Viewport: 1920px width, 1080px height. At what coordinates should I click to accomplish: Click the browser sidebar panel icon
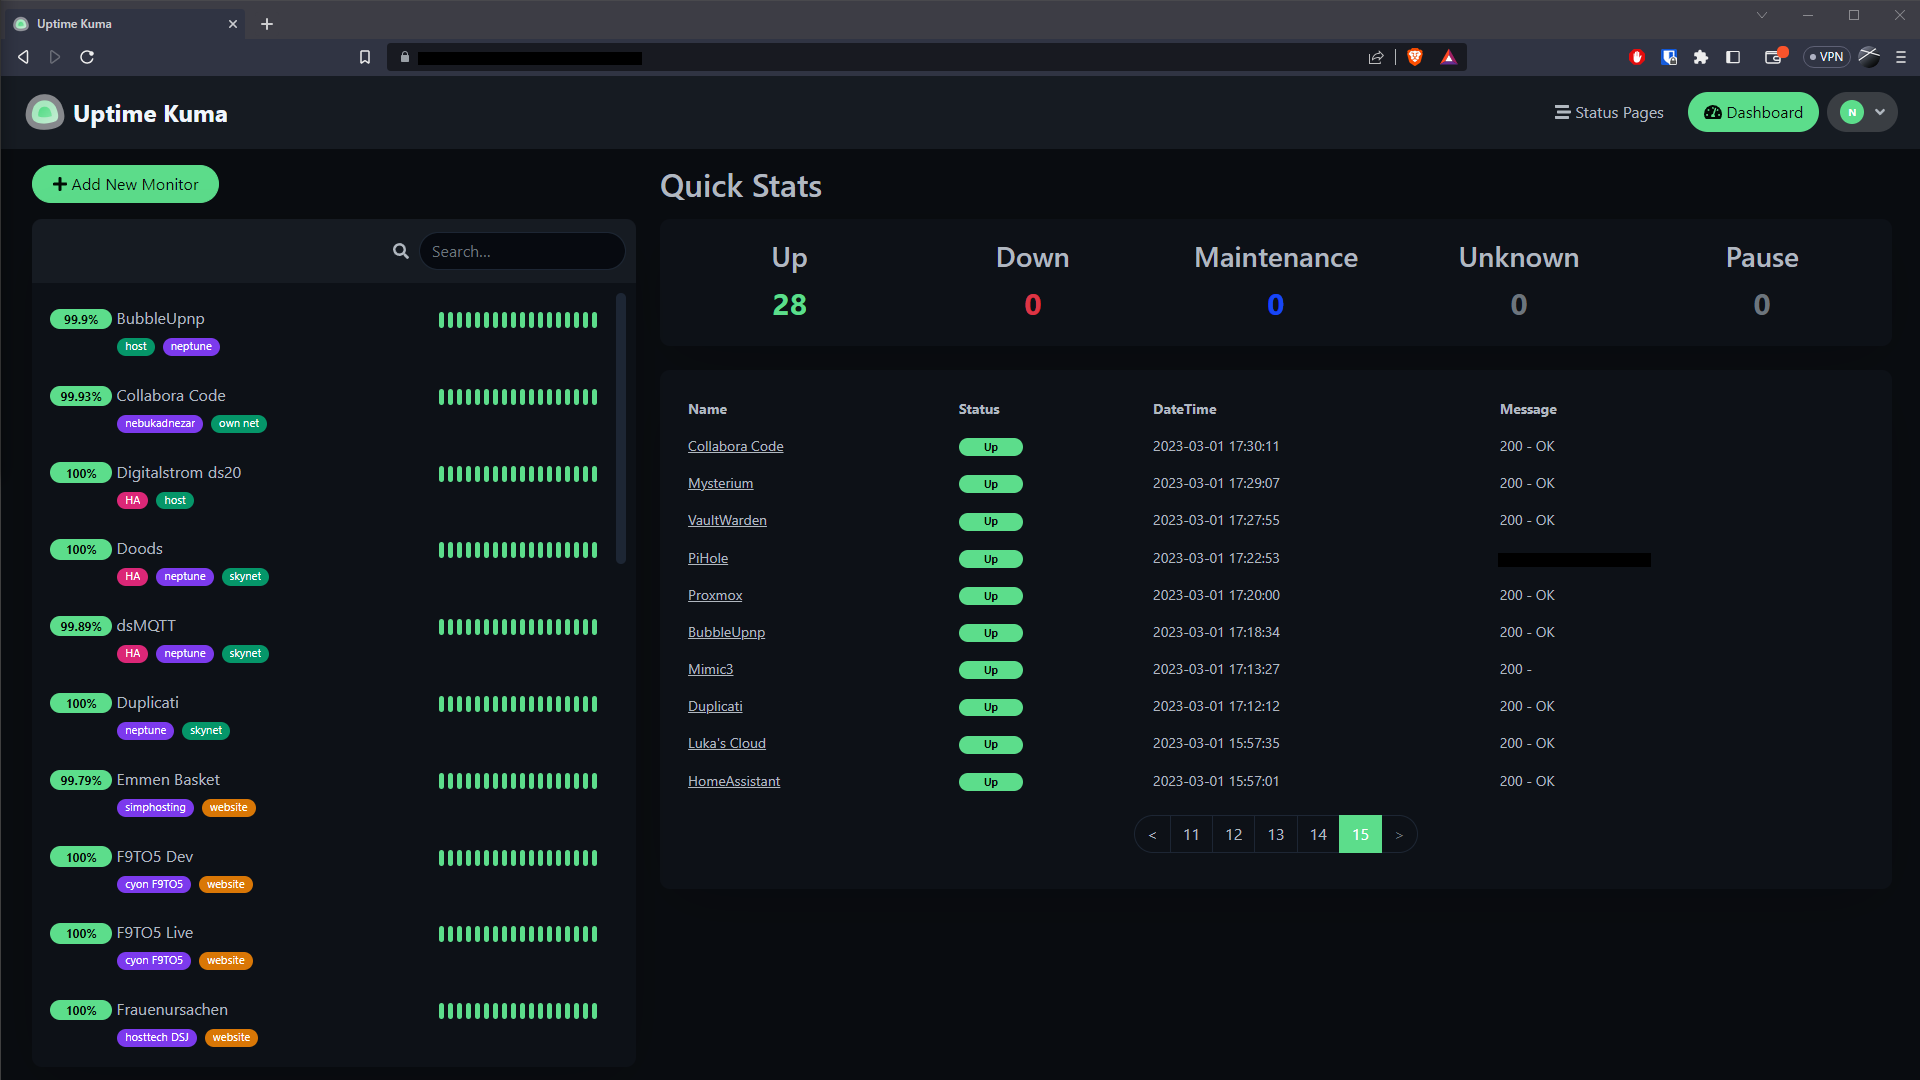pos(1731,57)
